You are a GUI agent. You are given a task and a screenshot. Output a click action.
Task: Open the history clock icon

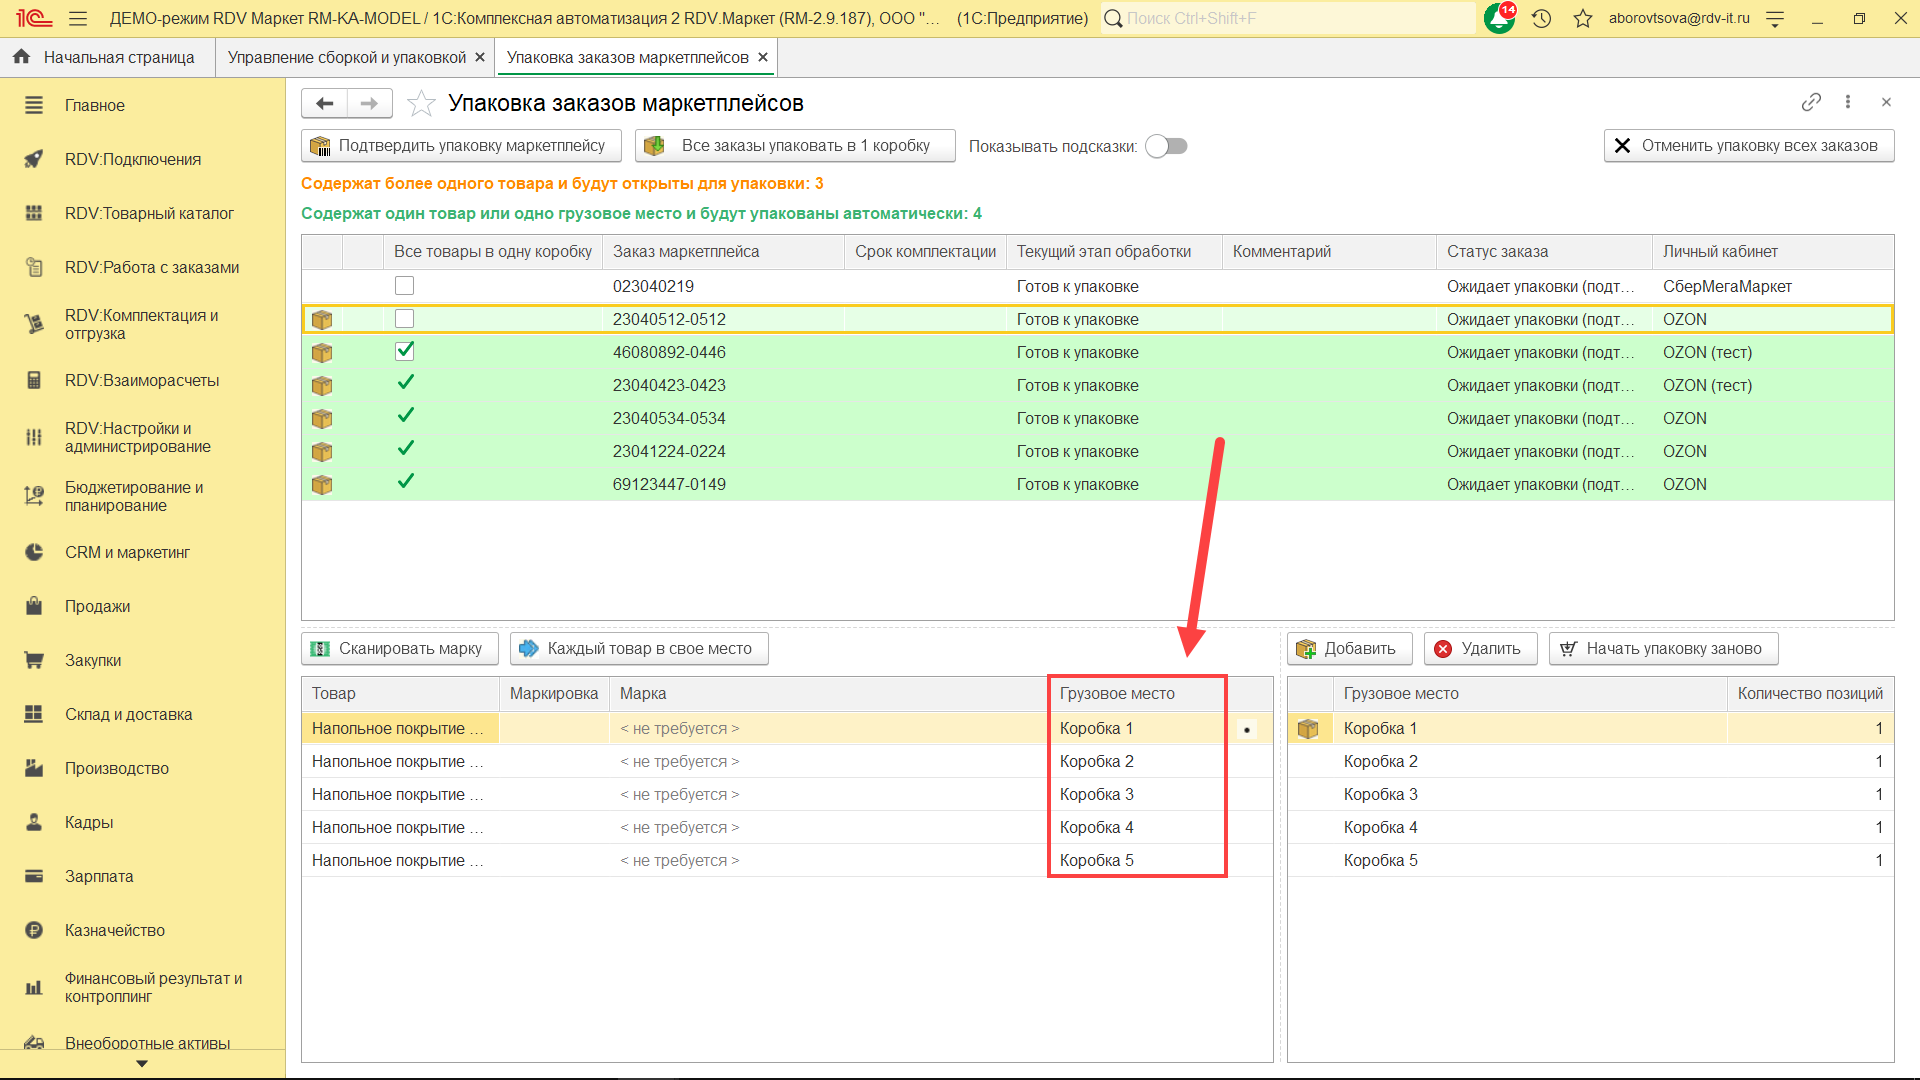(1541, 18)
